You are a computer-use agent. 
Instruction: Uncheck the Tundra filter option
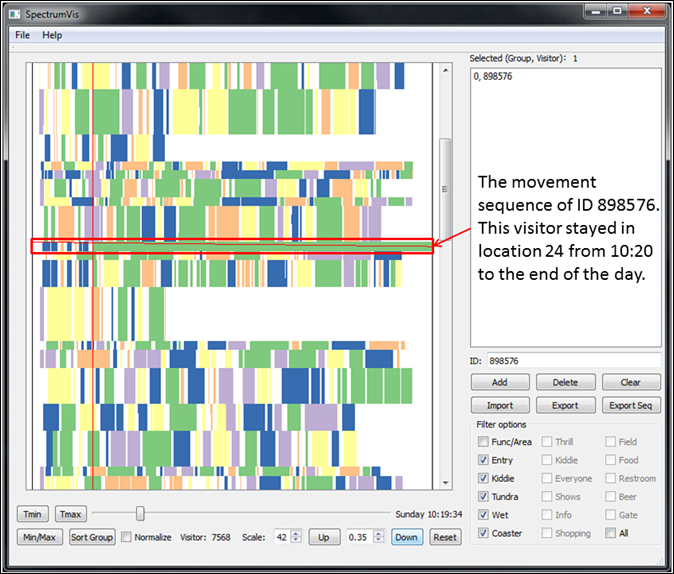click(484, 497)
